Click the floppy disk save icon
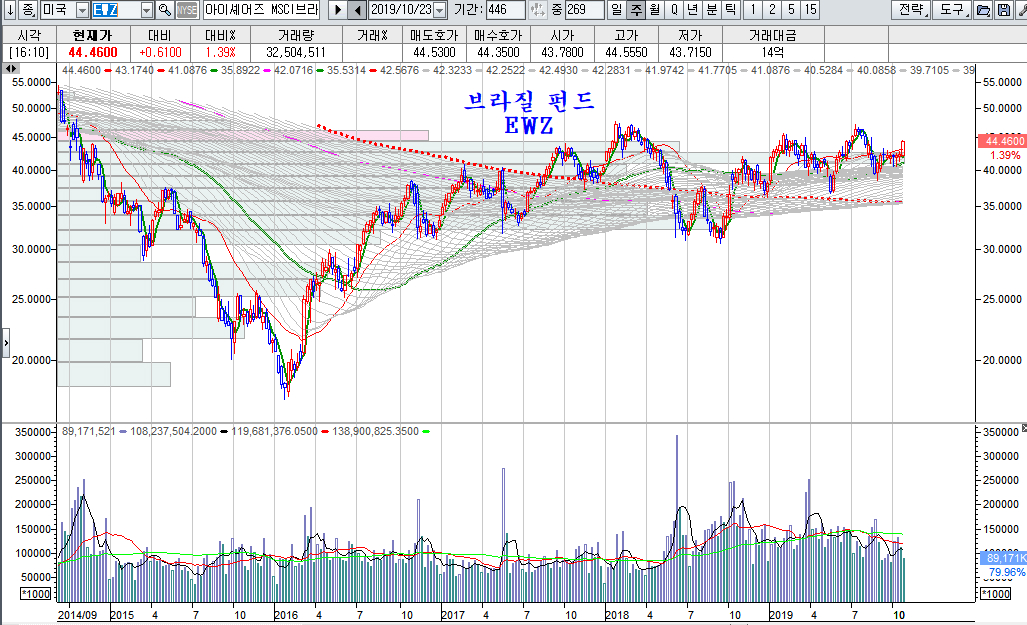Image resolution: width=1027 pixels, height=625 pixels. [x=1003, y=10]
